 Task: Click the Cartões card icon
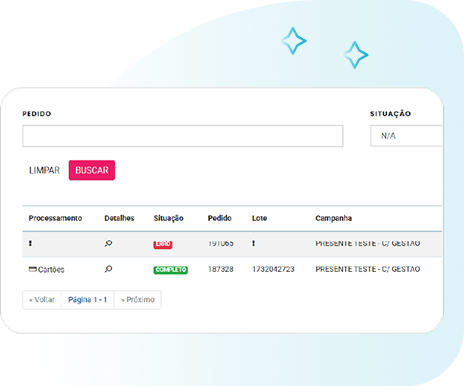pyautogui.click(x=33, y=269)
